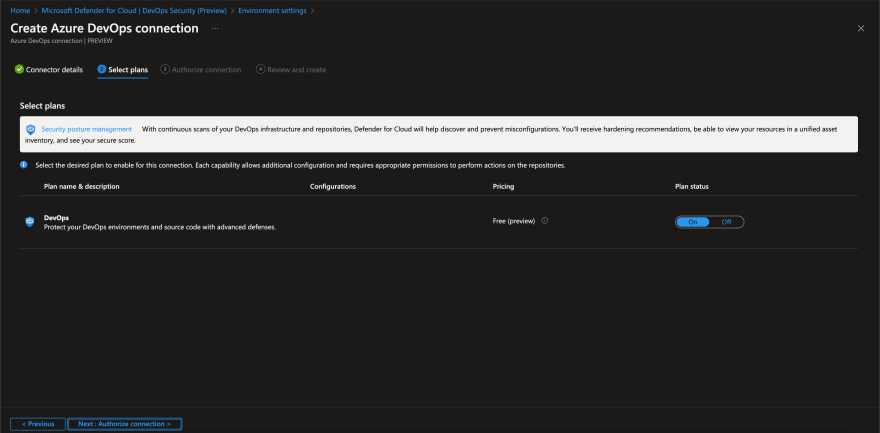Open Authorize connection step tab

(201, 70)
